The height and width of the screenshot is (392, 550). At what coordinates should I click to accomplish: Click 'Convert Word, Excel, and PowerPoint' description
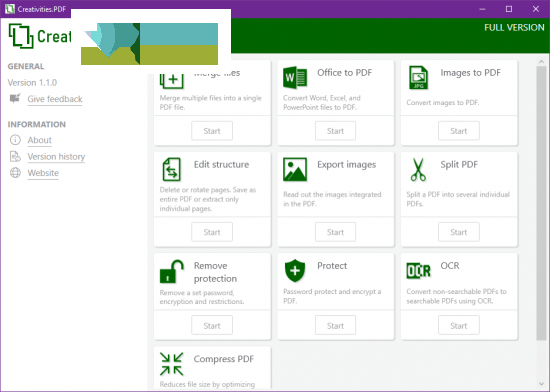[322, 103]
